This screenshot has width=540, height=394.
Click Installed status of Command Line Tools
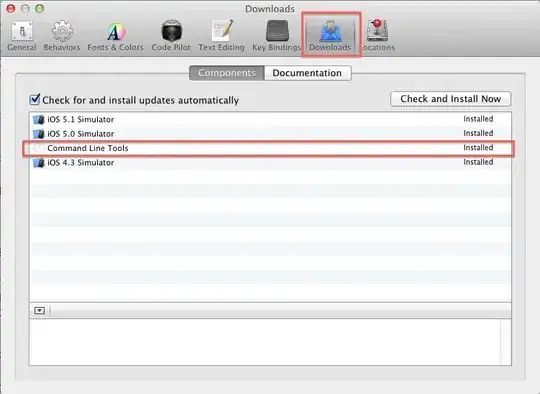[478, 148]
